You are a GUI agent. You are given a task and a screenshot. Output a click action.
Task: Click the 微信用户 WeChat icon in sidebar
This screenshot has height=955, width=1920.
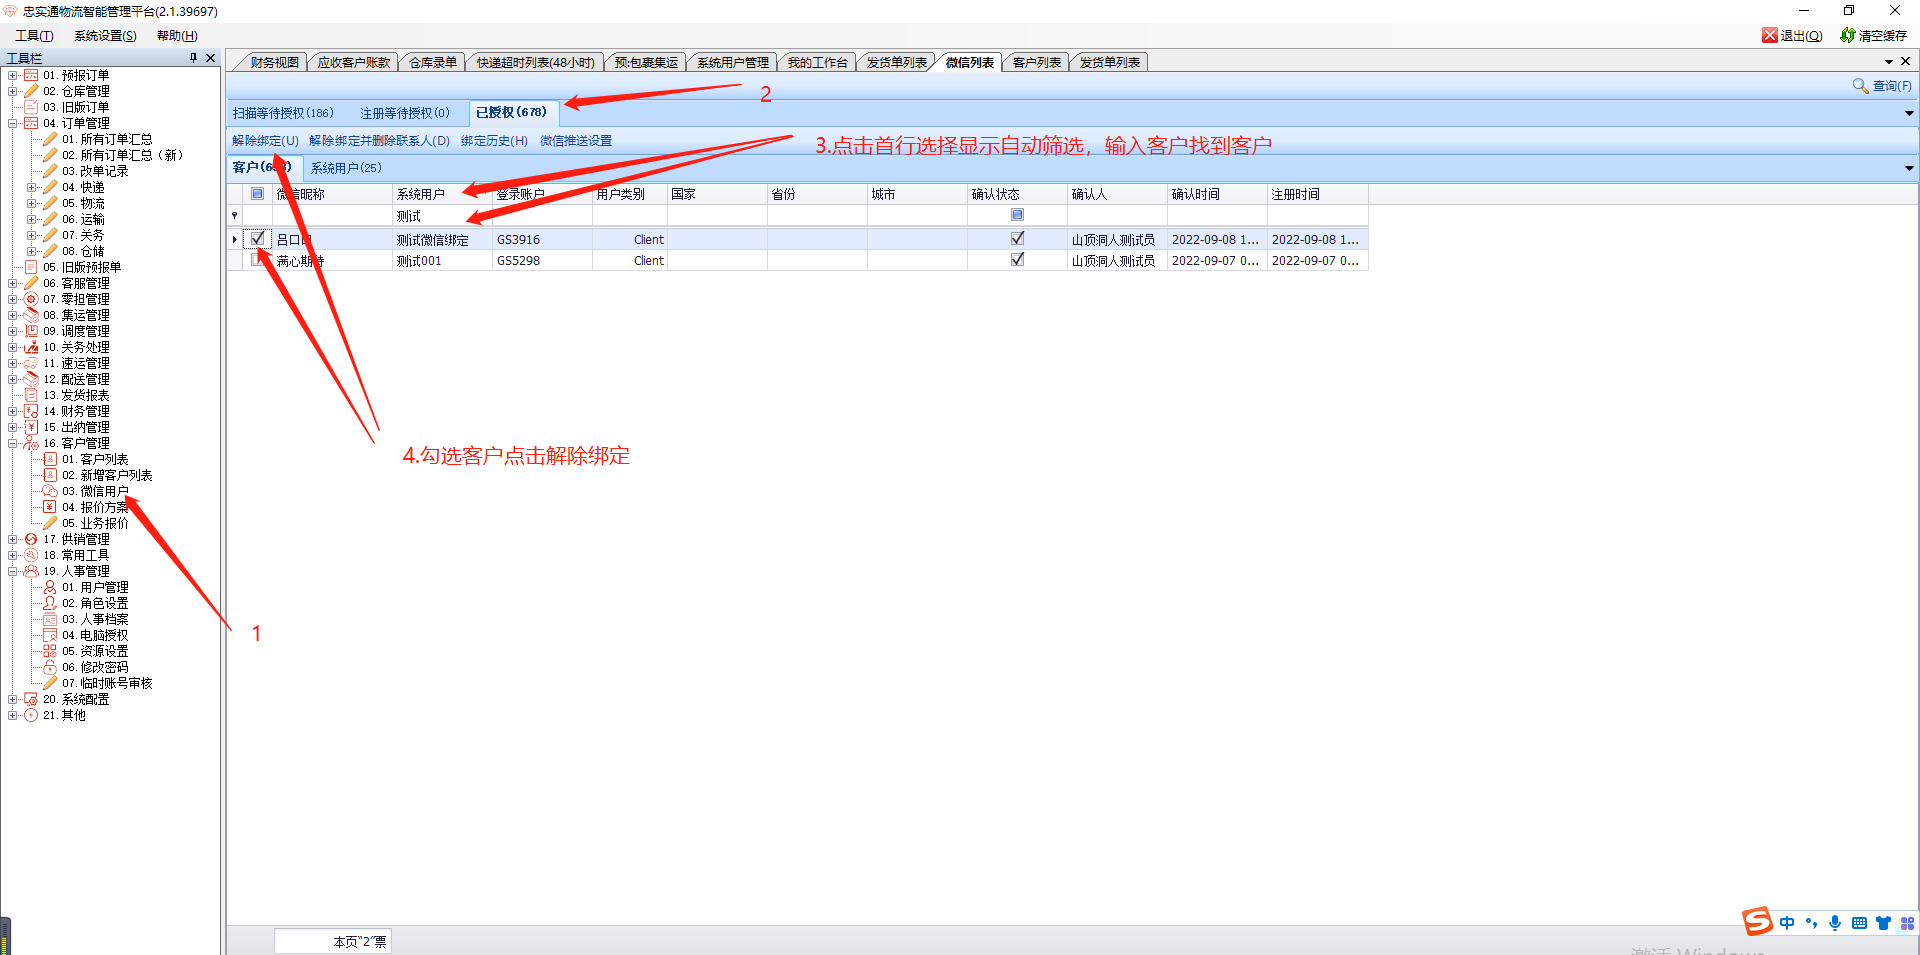[50, 491]
